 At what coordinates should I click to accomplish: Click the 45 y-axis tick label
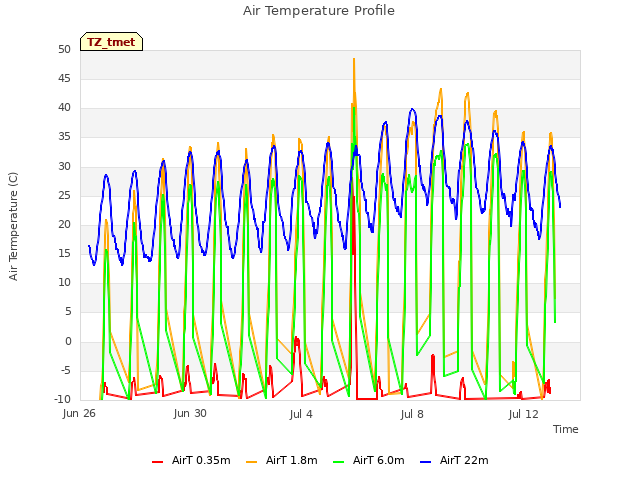64,78
